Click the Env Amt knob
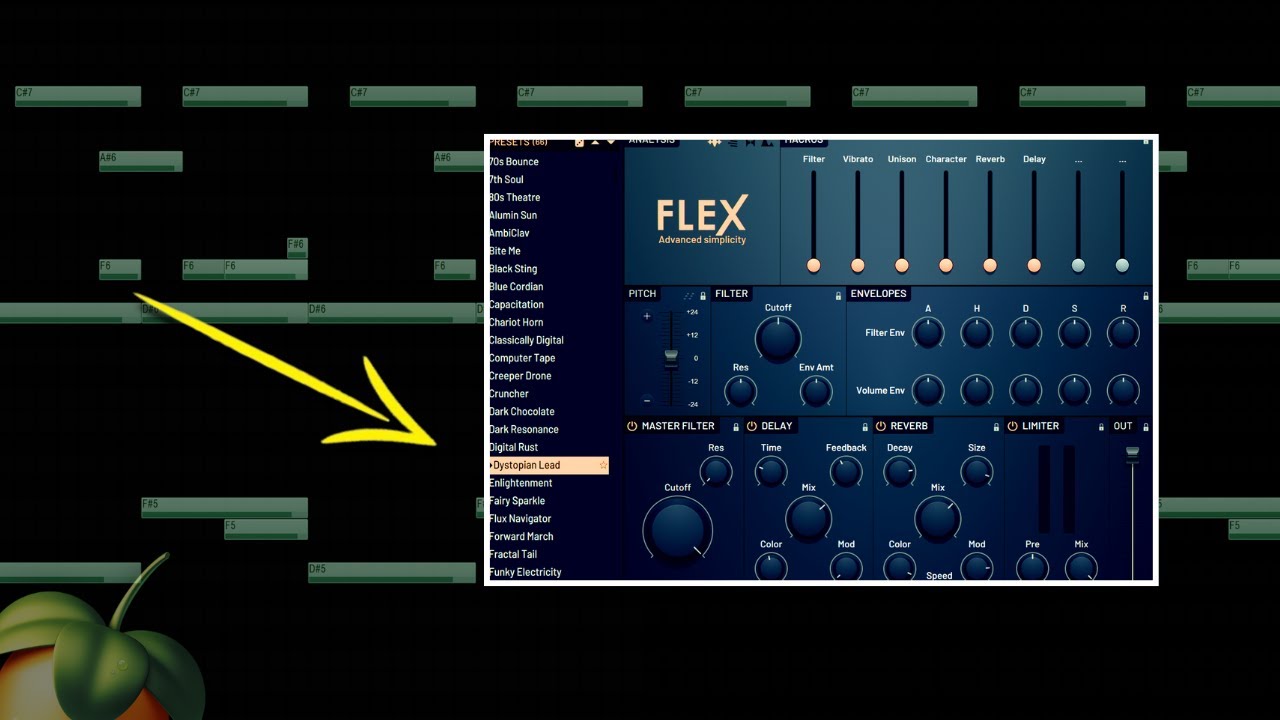 [816, 391]
